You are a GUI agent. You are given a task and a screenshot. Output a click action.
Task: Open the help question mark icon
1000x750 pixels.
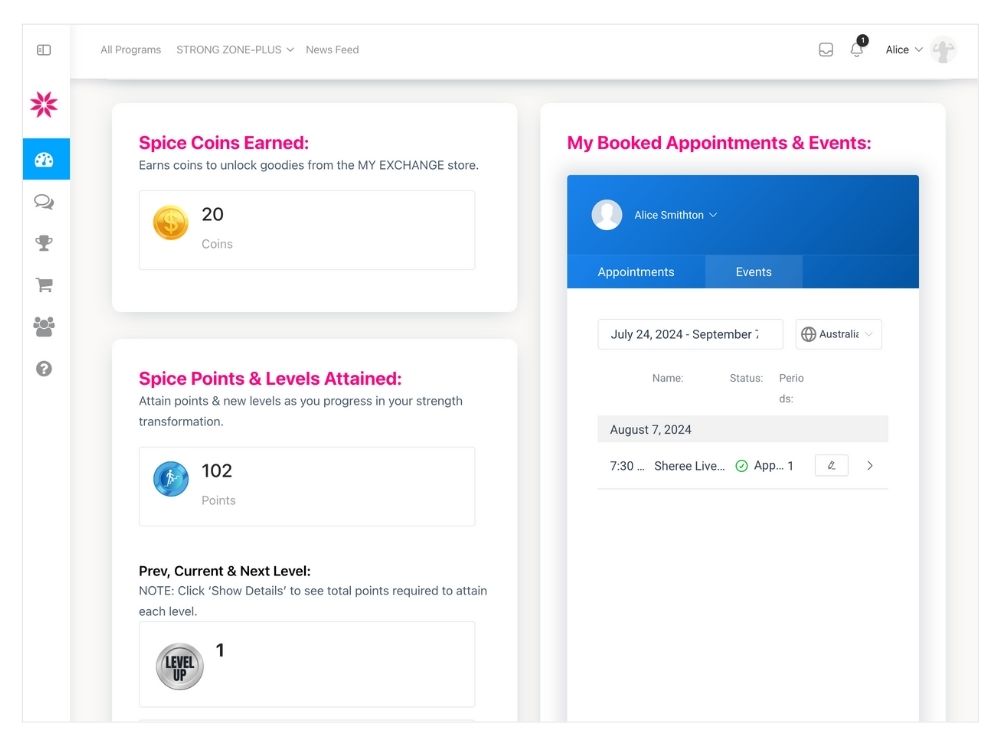44,369
